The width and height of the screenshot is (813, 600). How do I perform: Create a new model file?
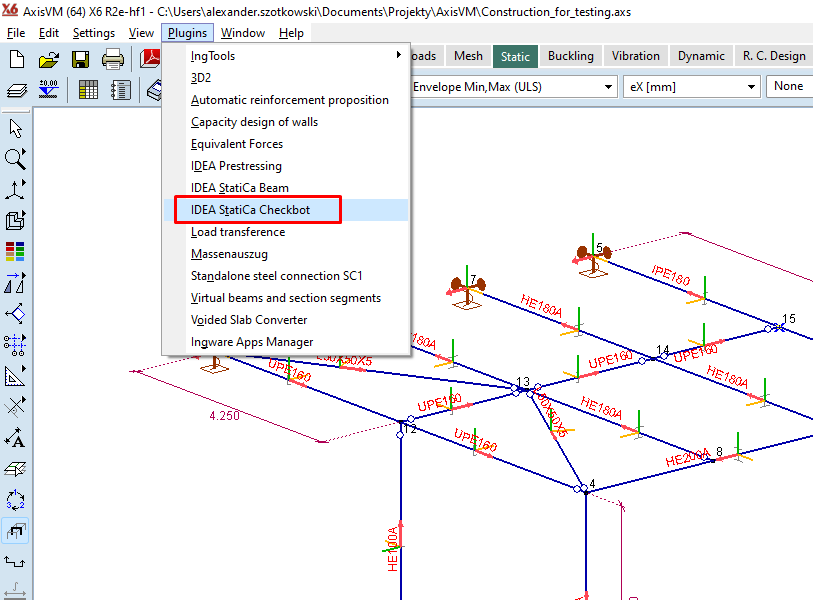(15, 60)
